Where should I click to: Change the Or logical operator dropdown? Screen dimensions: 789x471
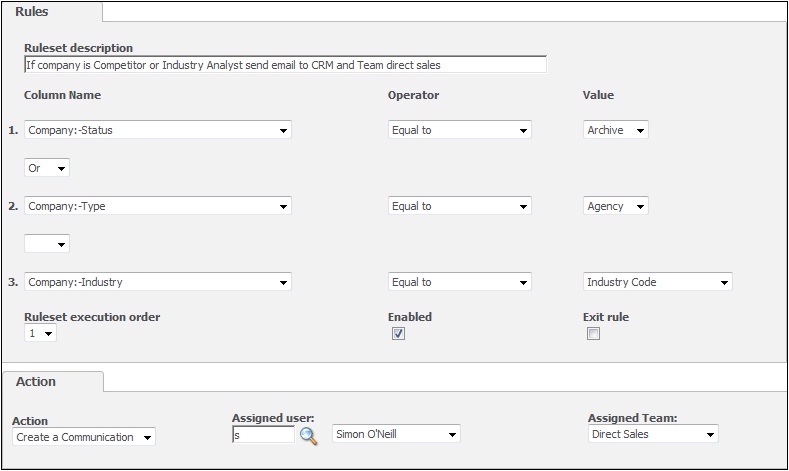pyautogui.click(x=47, y=168)
